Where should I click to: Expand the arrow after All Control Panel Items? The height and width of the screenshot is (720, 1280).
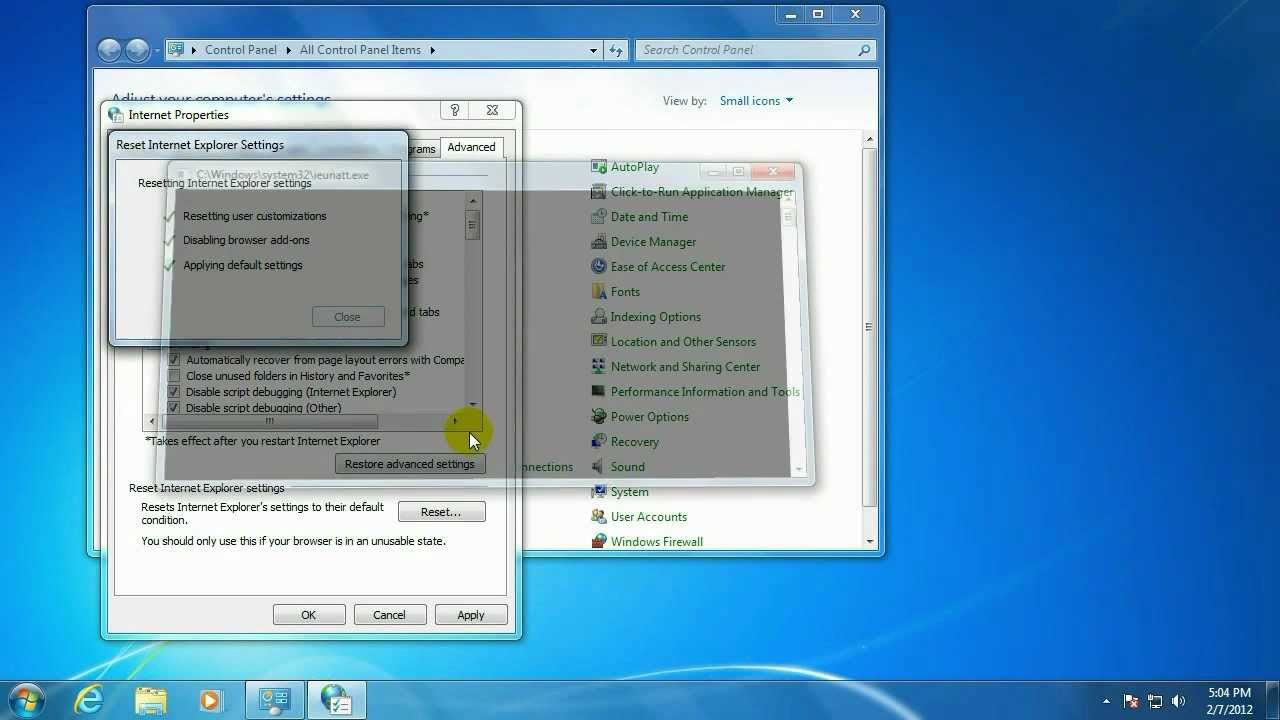(433, 50)
